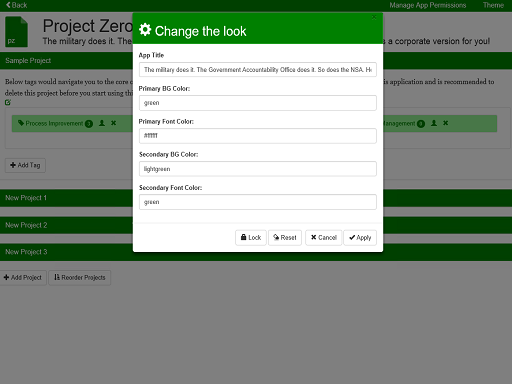Click count badge on Management tag
This screenshot has width=512, height=384.
[x=421, y=124]
